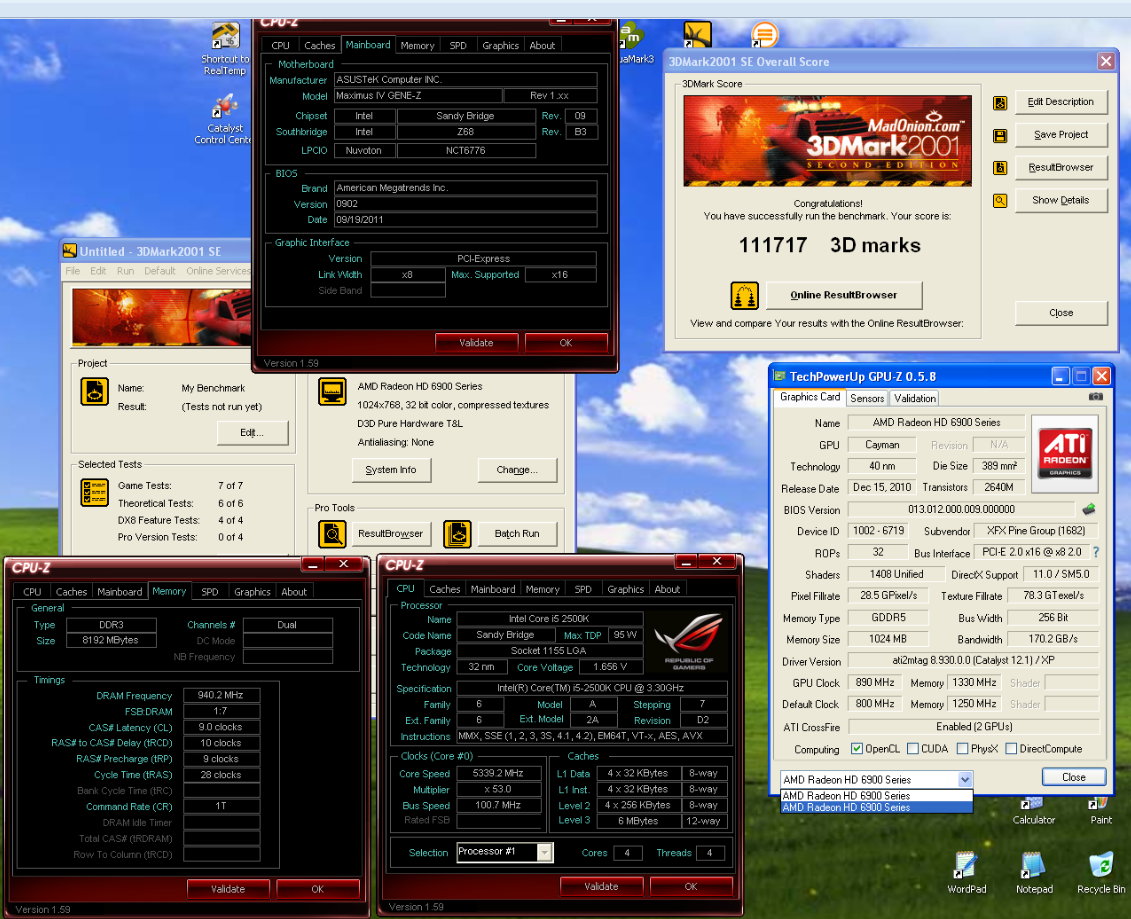The image size is (1131, 919).
Task: Click Validate in the CPU-Z Mainboard window
Action: [476, 343]
